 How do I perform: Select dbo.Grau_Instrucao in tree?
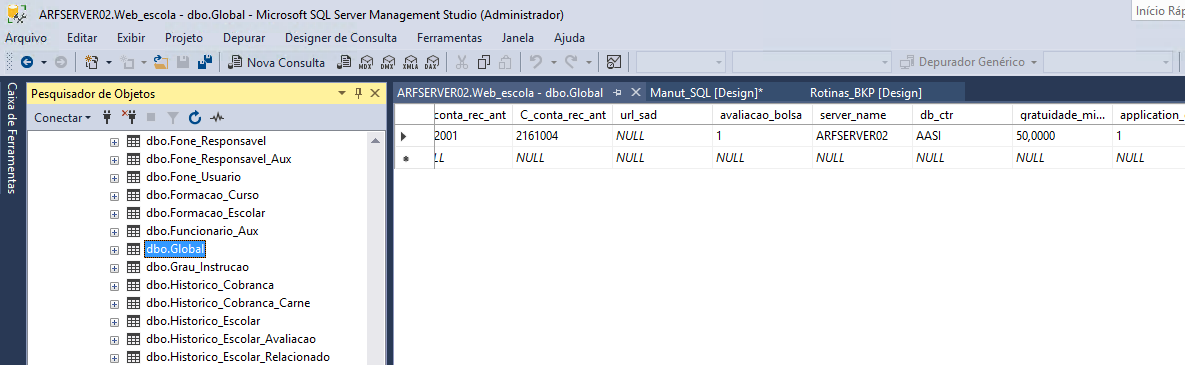(197, 267)
